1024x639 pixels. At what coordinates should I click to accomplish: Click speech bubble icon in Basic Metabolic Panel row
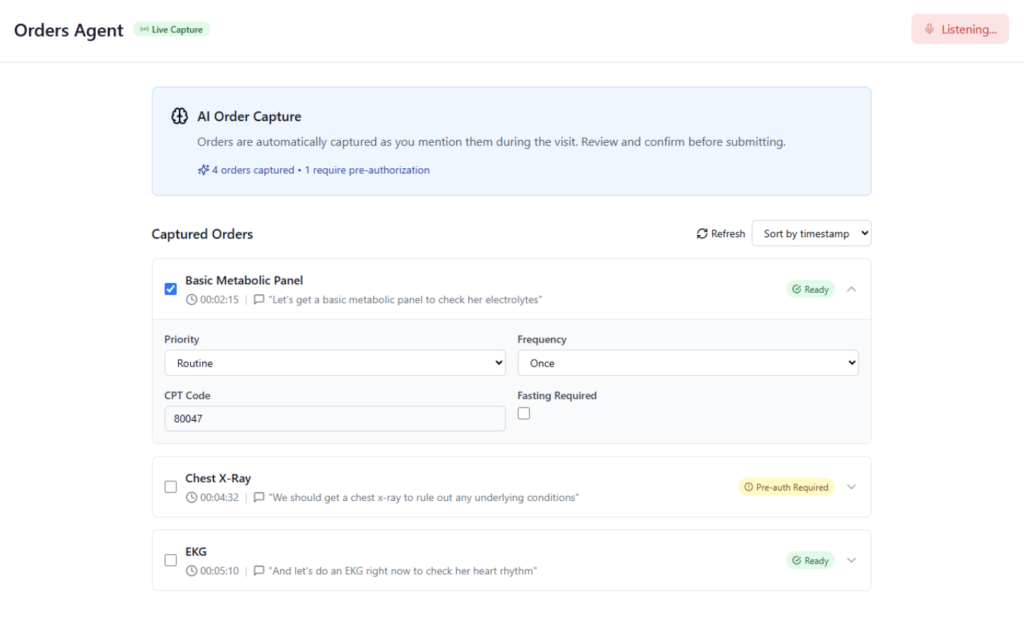[259, 300]
